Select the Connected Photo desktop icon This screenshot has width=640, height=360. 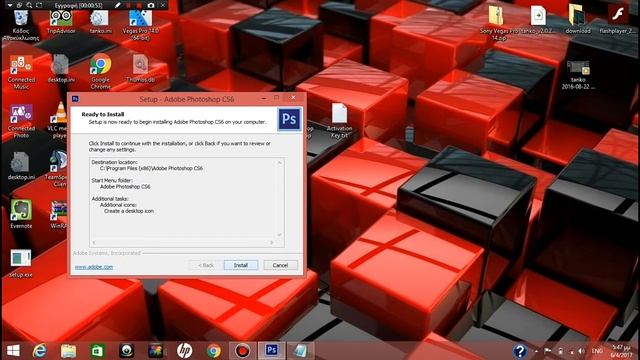21,121
